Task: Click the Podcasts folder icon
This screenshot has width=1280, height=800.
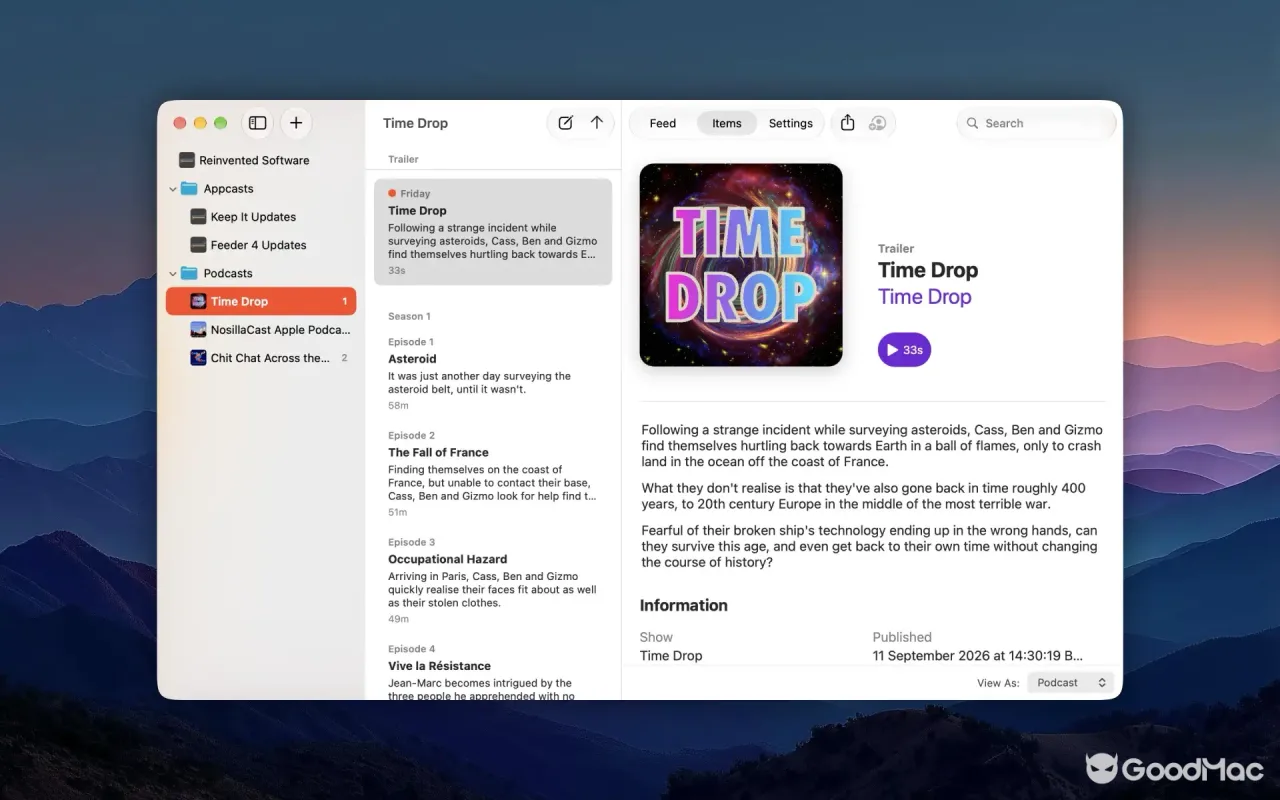Action: click(189, 273)
